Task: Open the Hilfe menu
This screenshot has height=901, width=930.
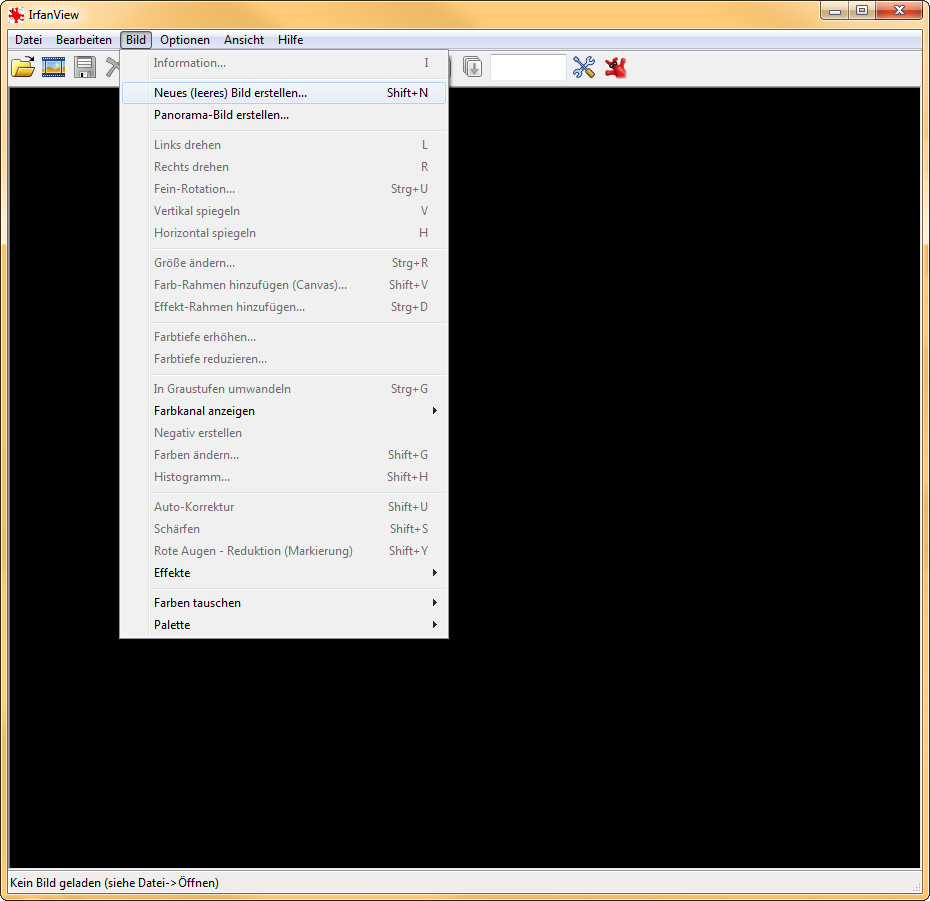Action: click(x=291, y=40)
